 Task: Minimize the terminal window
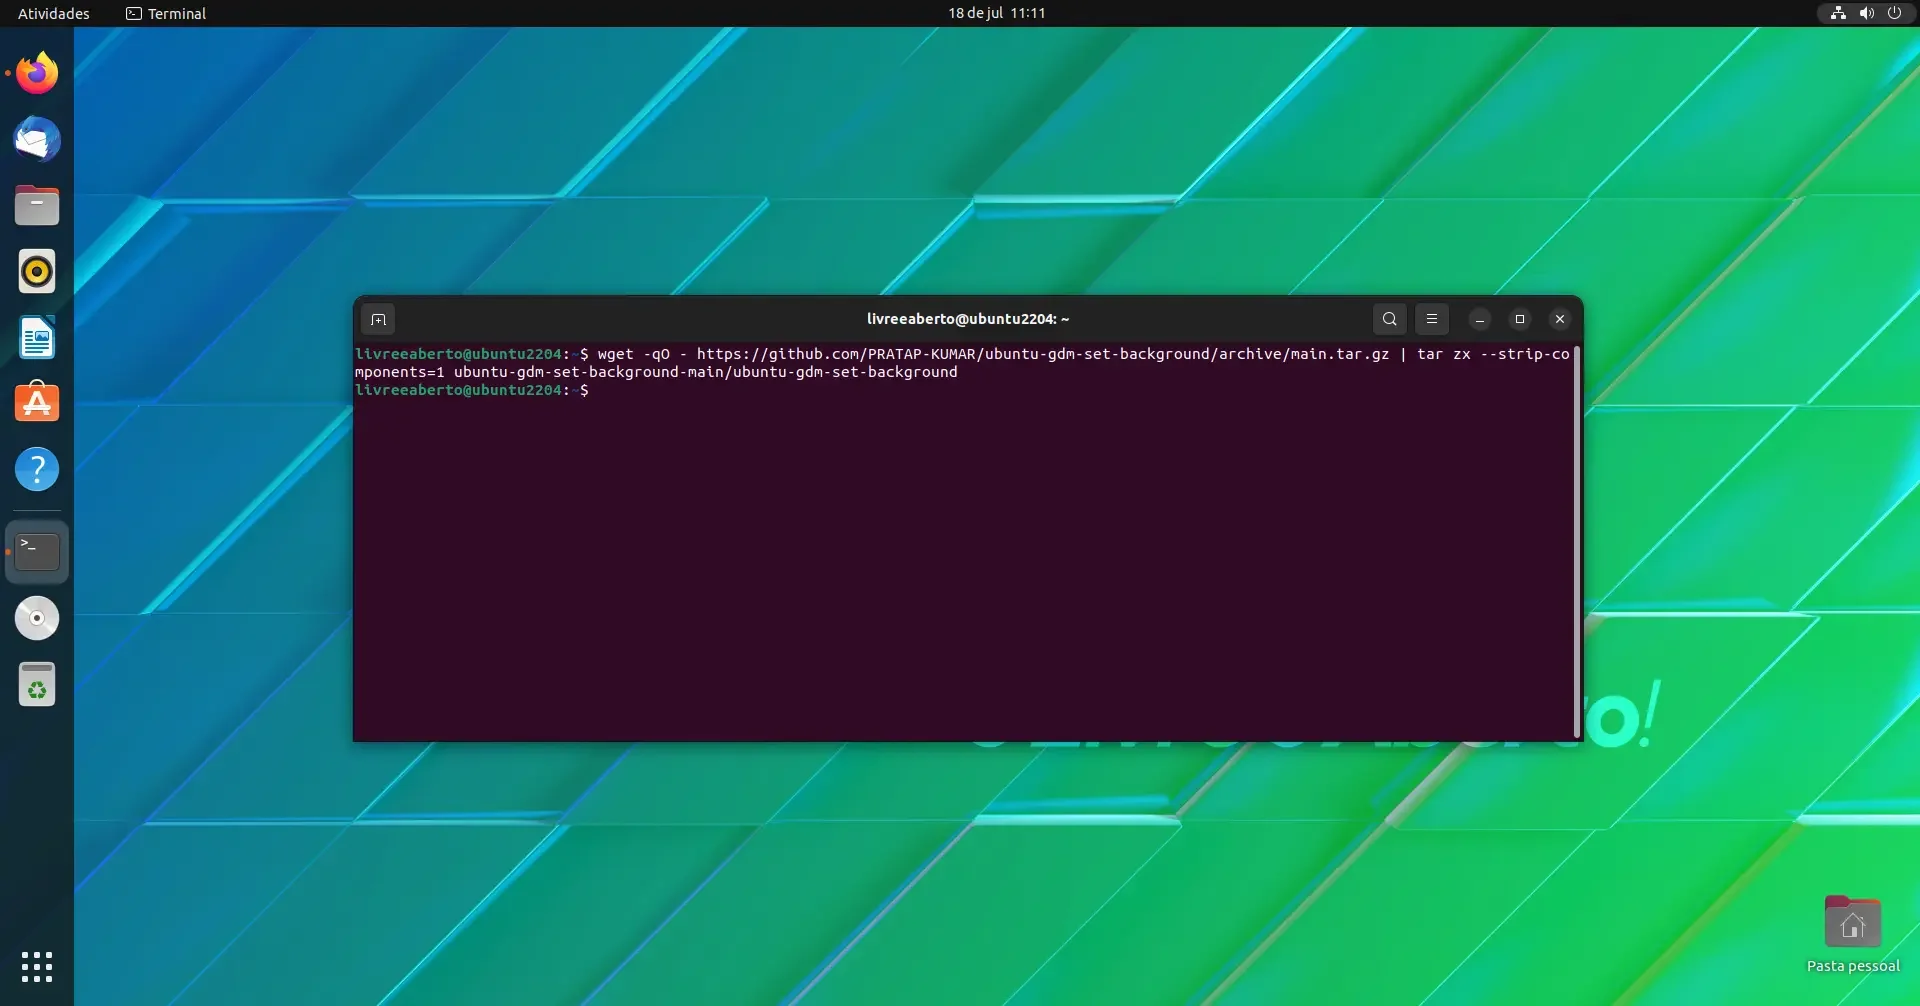(1479, 319)
